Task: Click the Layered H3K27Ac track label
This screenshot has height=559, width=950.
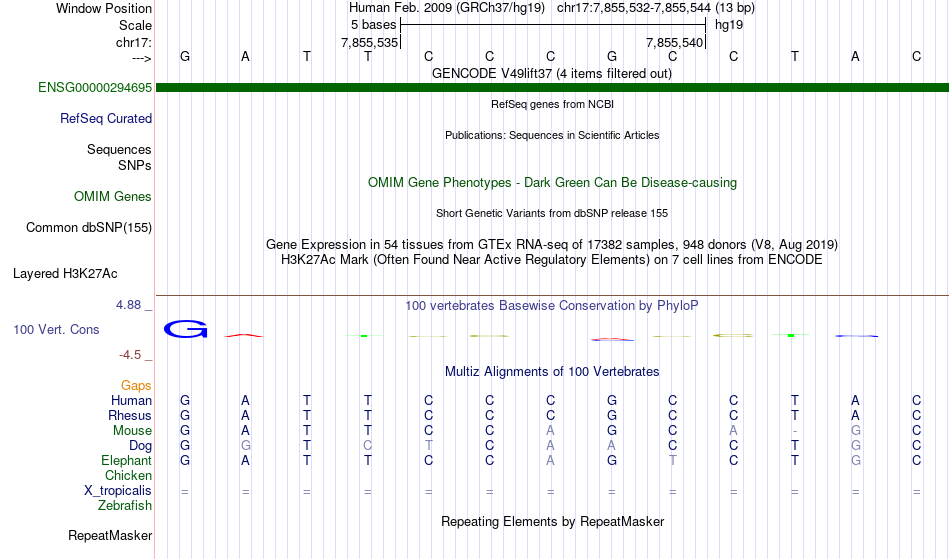Action: coord(65,274)
